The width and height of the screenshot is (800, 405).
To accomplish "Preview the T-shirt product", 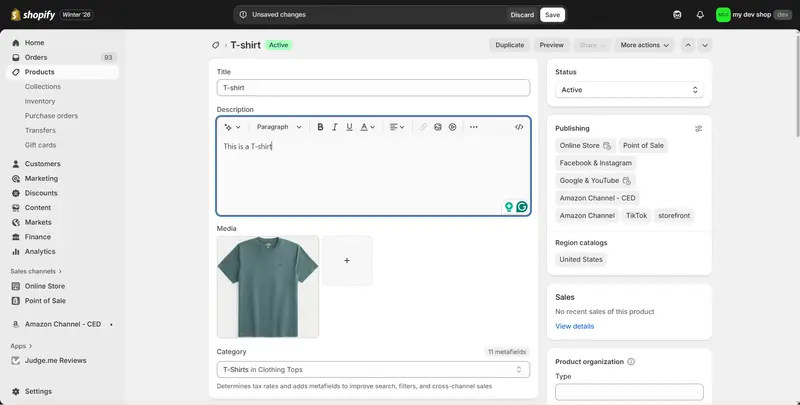I will (x=552, y=45).
